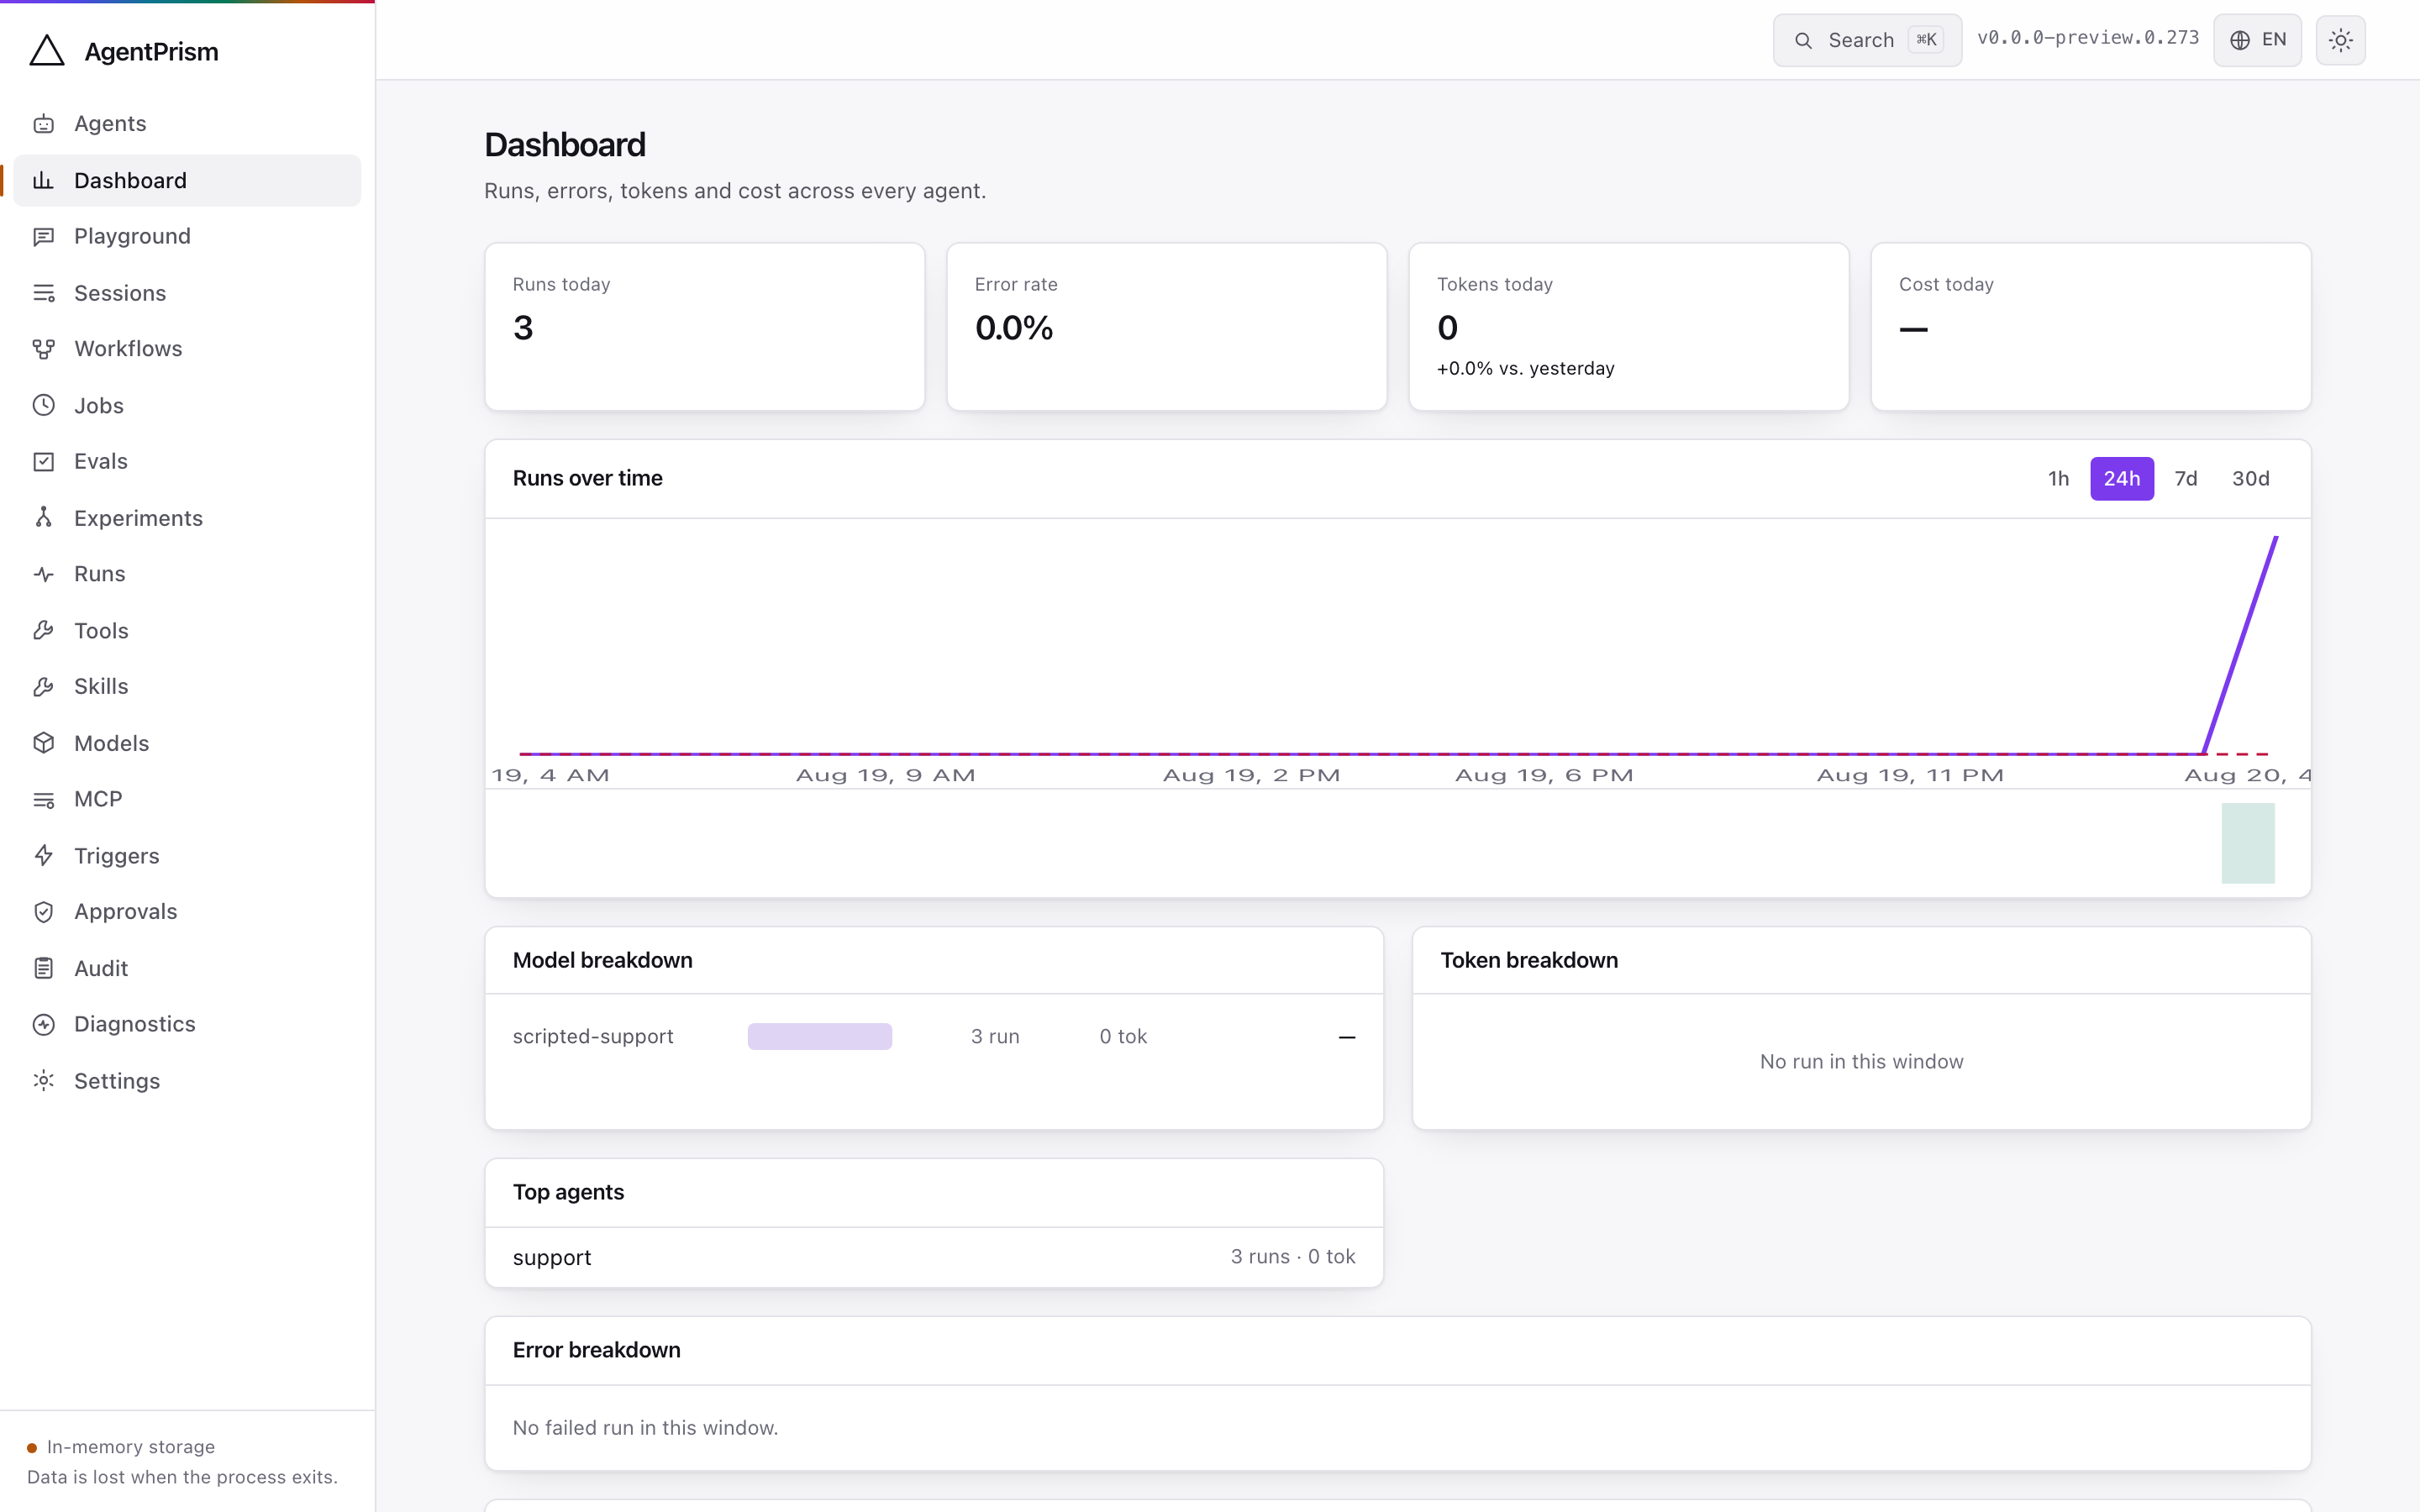The width and height of the screenshot is (2420, 1512).
Task: Select the Evals checkmark icon
Action: (44, 461)
